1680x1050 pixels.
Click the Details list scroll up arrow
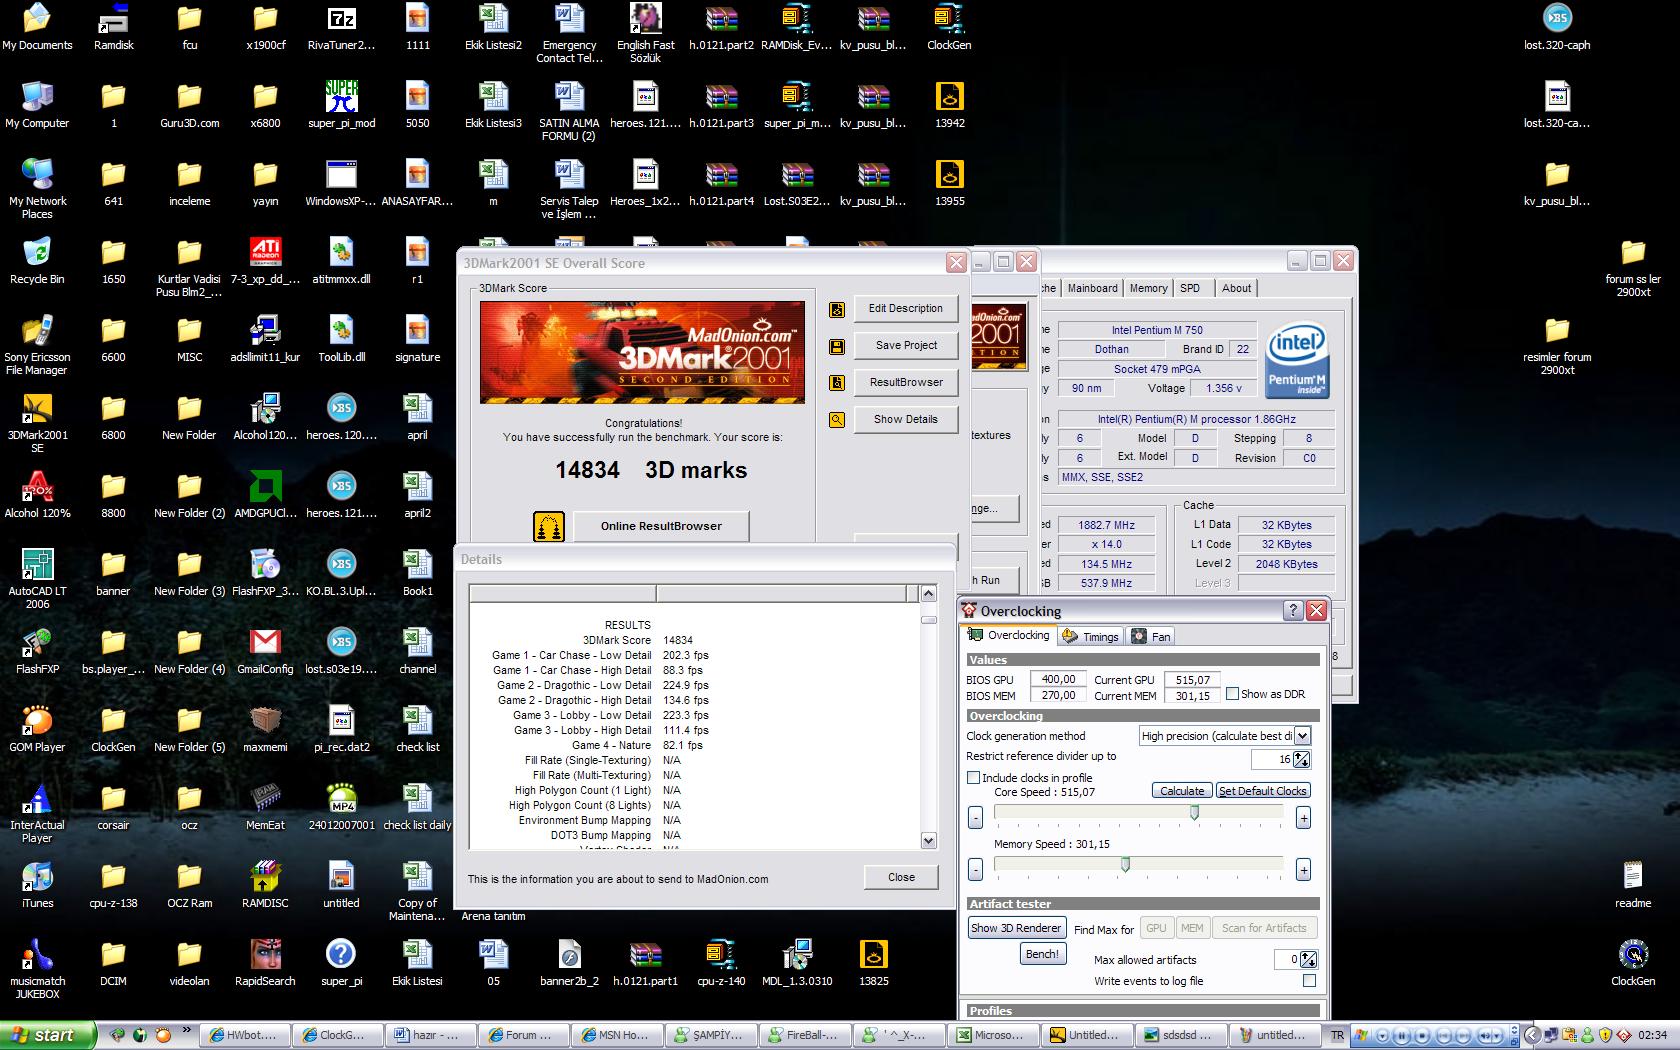[x=928, y=593]
